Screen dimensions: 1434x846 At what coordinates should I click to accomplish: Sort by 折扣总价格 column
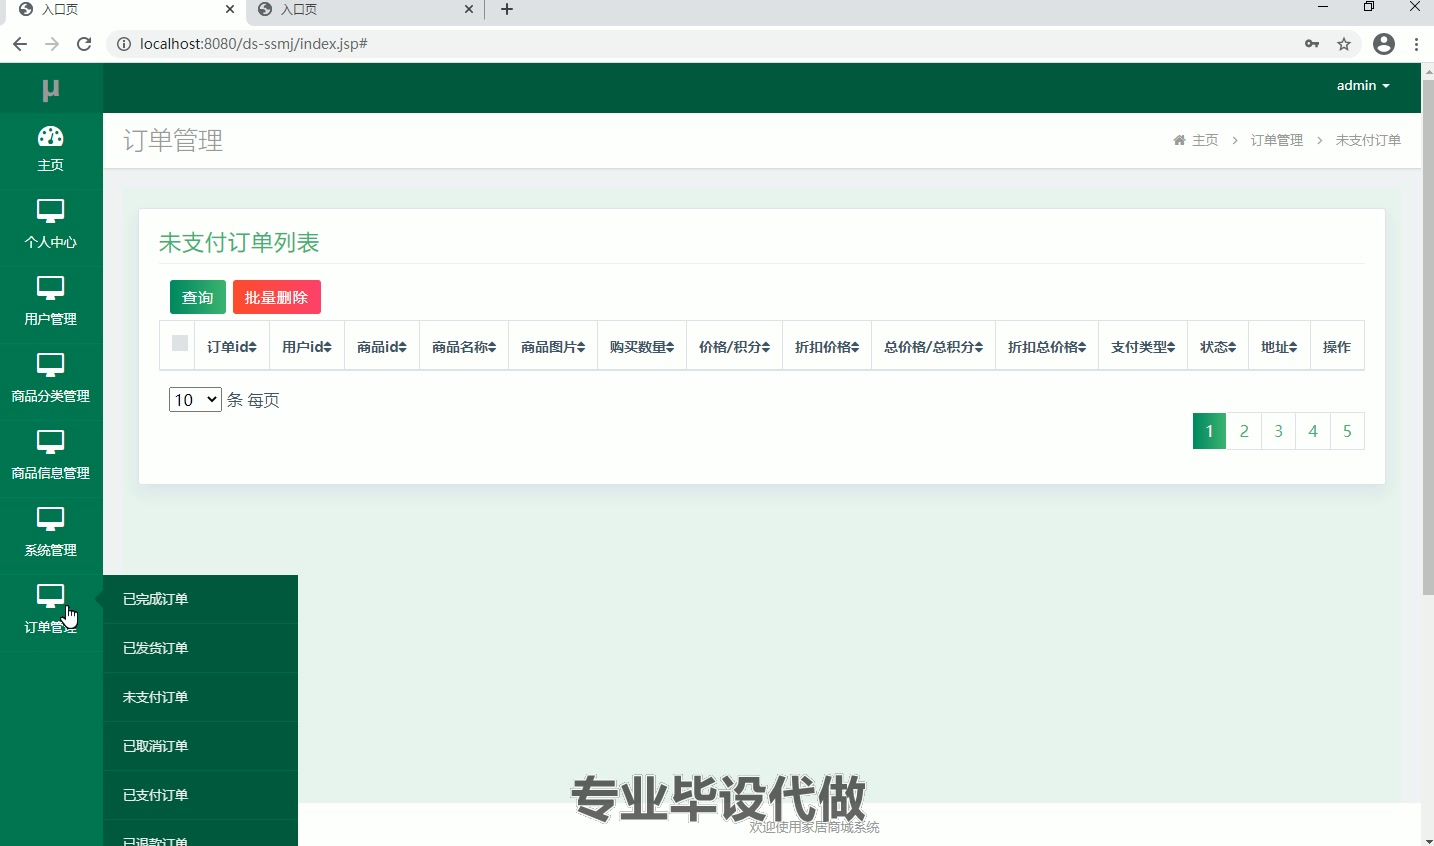pos(1047,347)
